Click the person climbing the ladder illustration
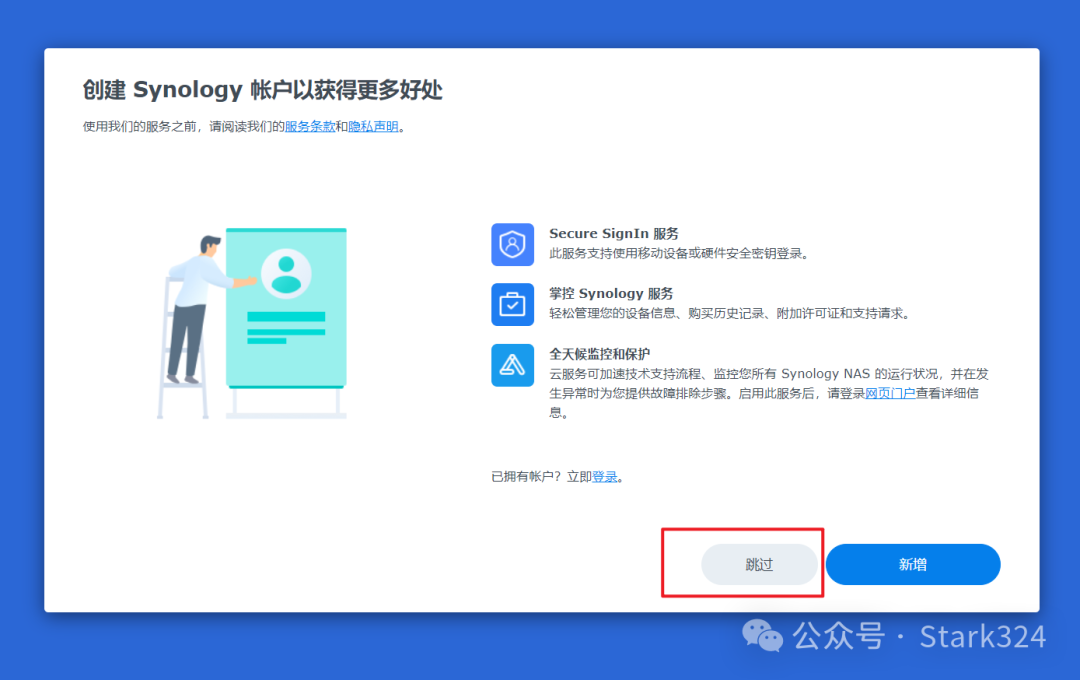This screenshot has height=680, width=1080. tap(197, 310)
